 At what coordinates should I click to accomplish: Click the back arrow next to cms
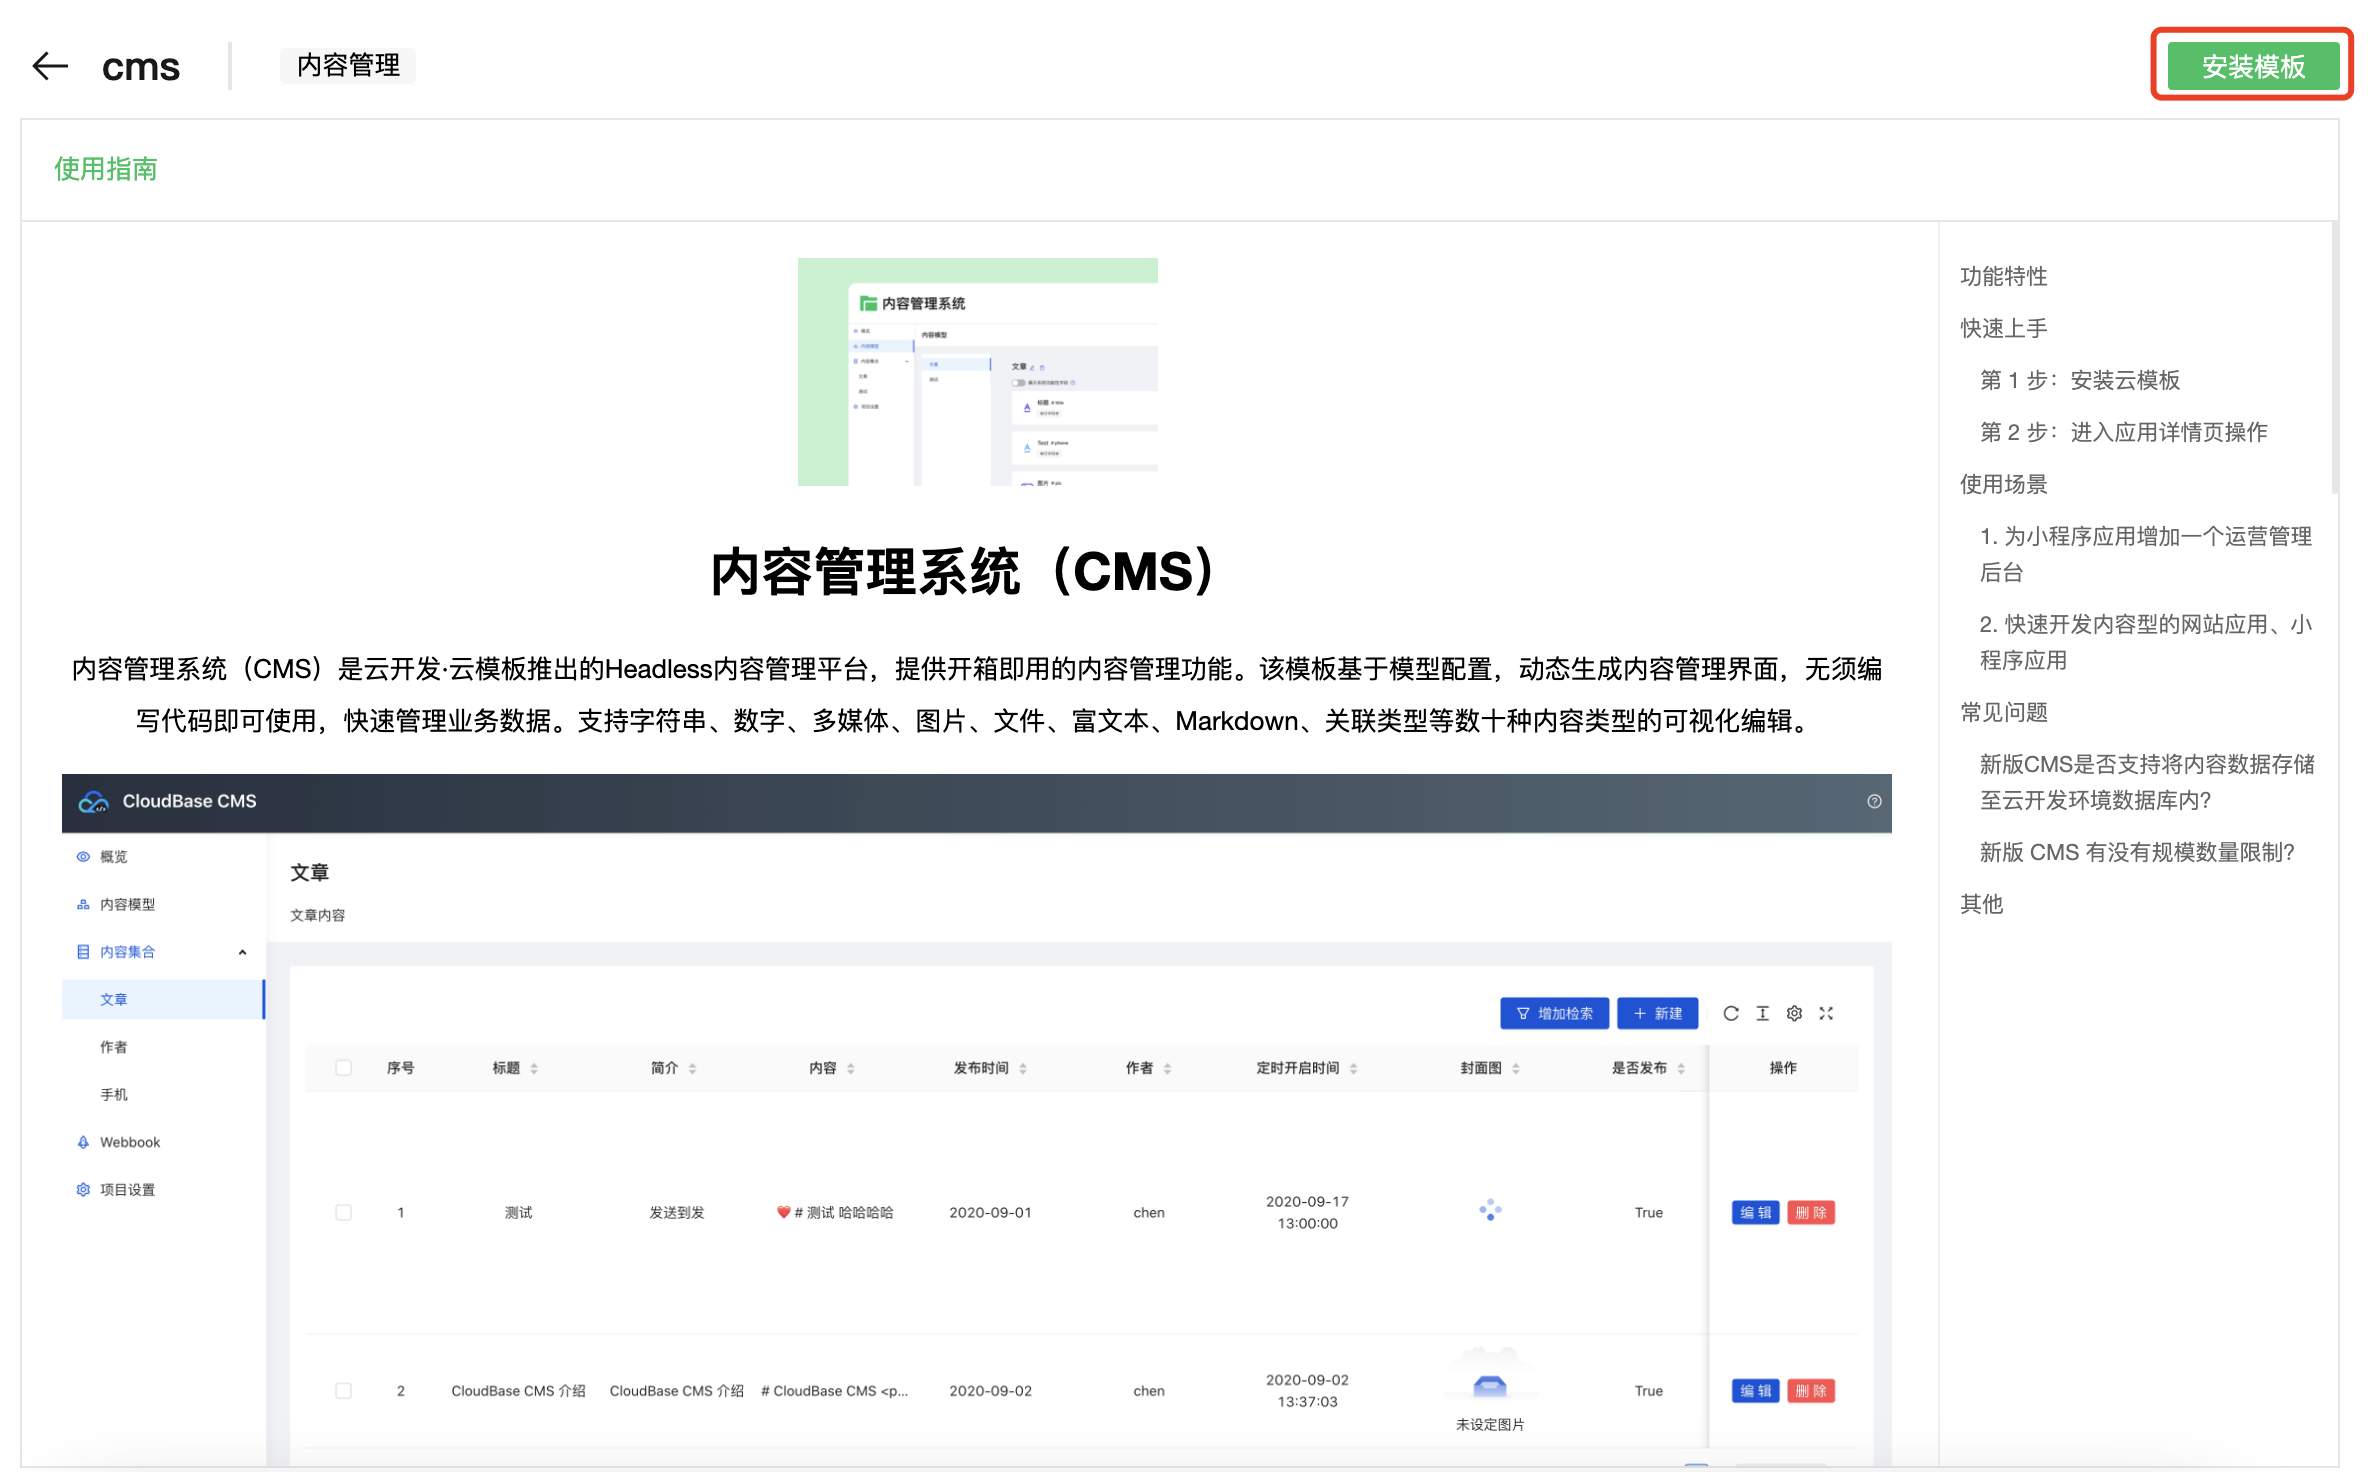(x=50, y=66)
